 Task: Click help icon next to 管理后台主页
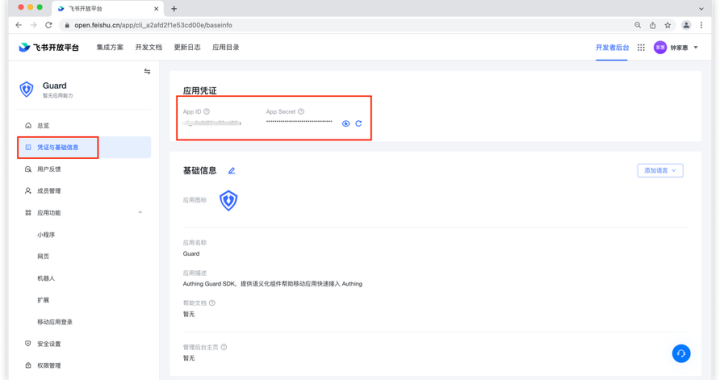pos(224,347)
